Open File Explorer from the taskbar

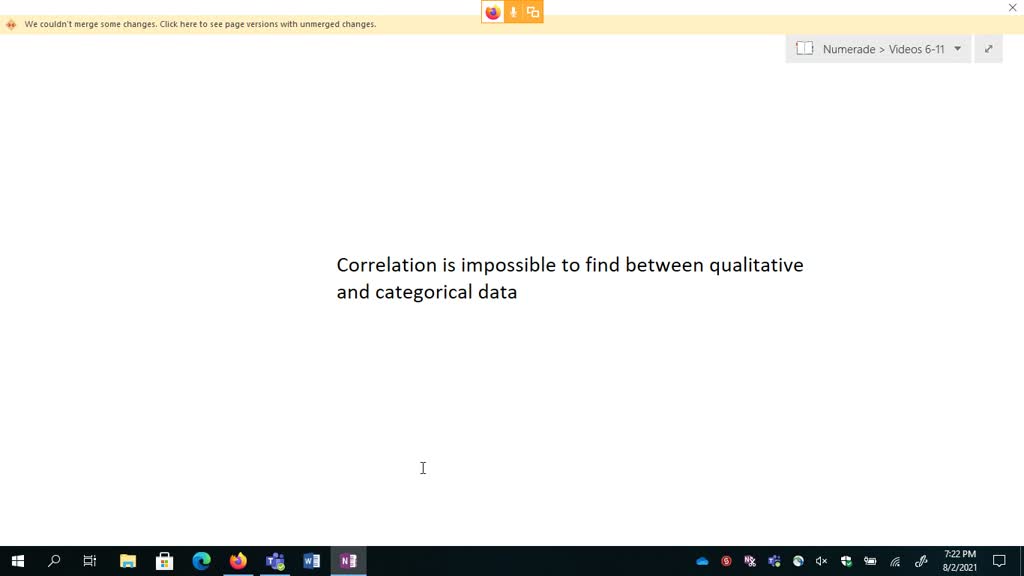pos(127,560)
